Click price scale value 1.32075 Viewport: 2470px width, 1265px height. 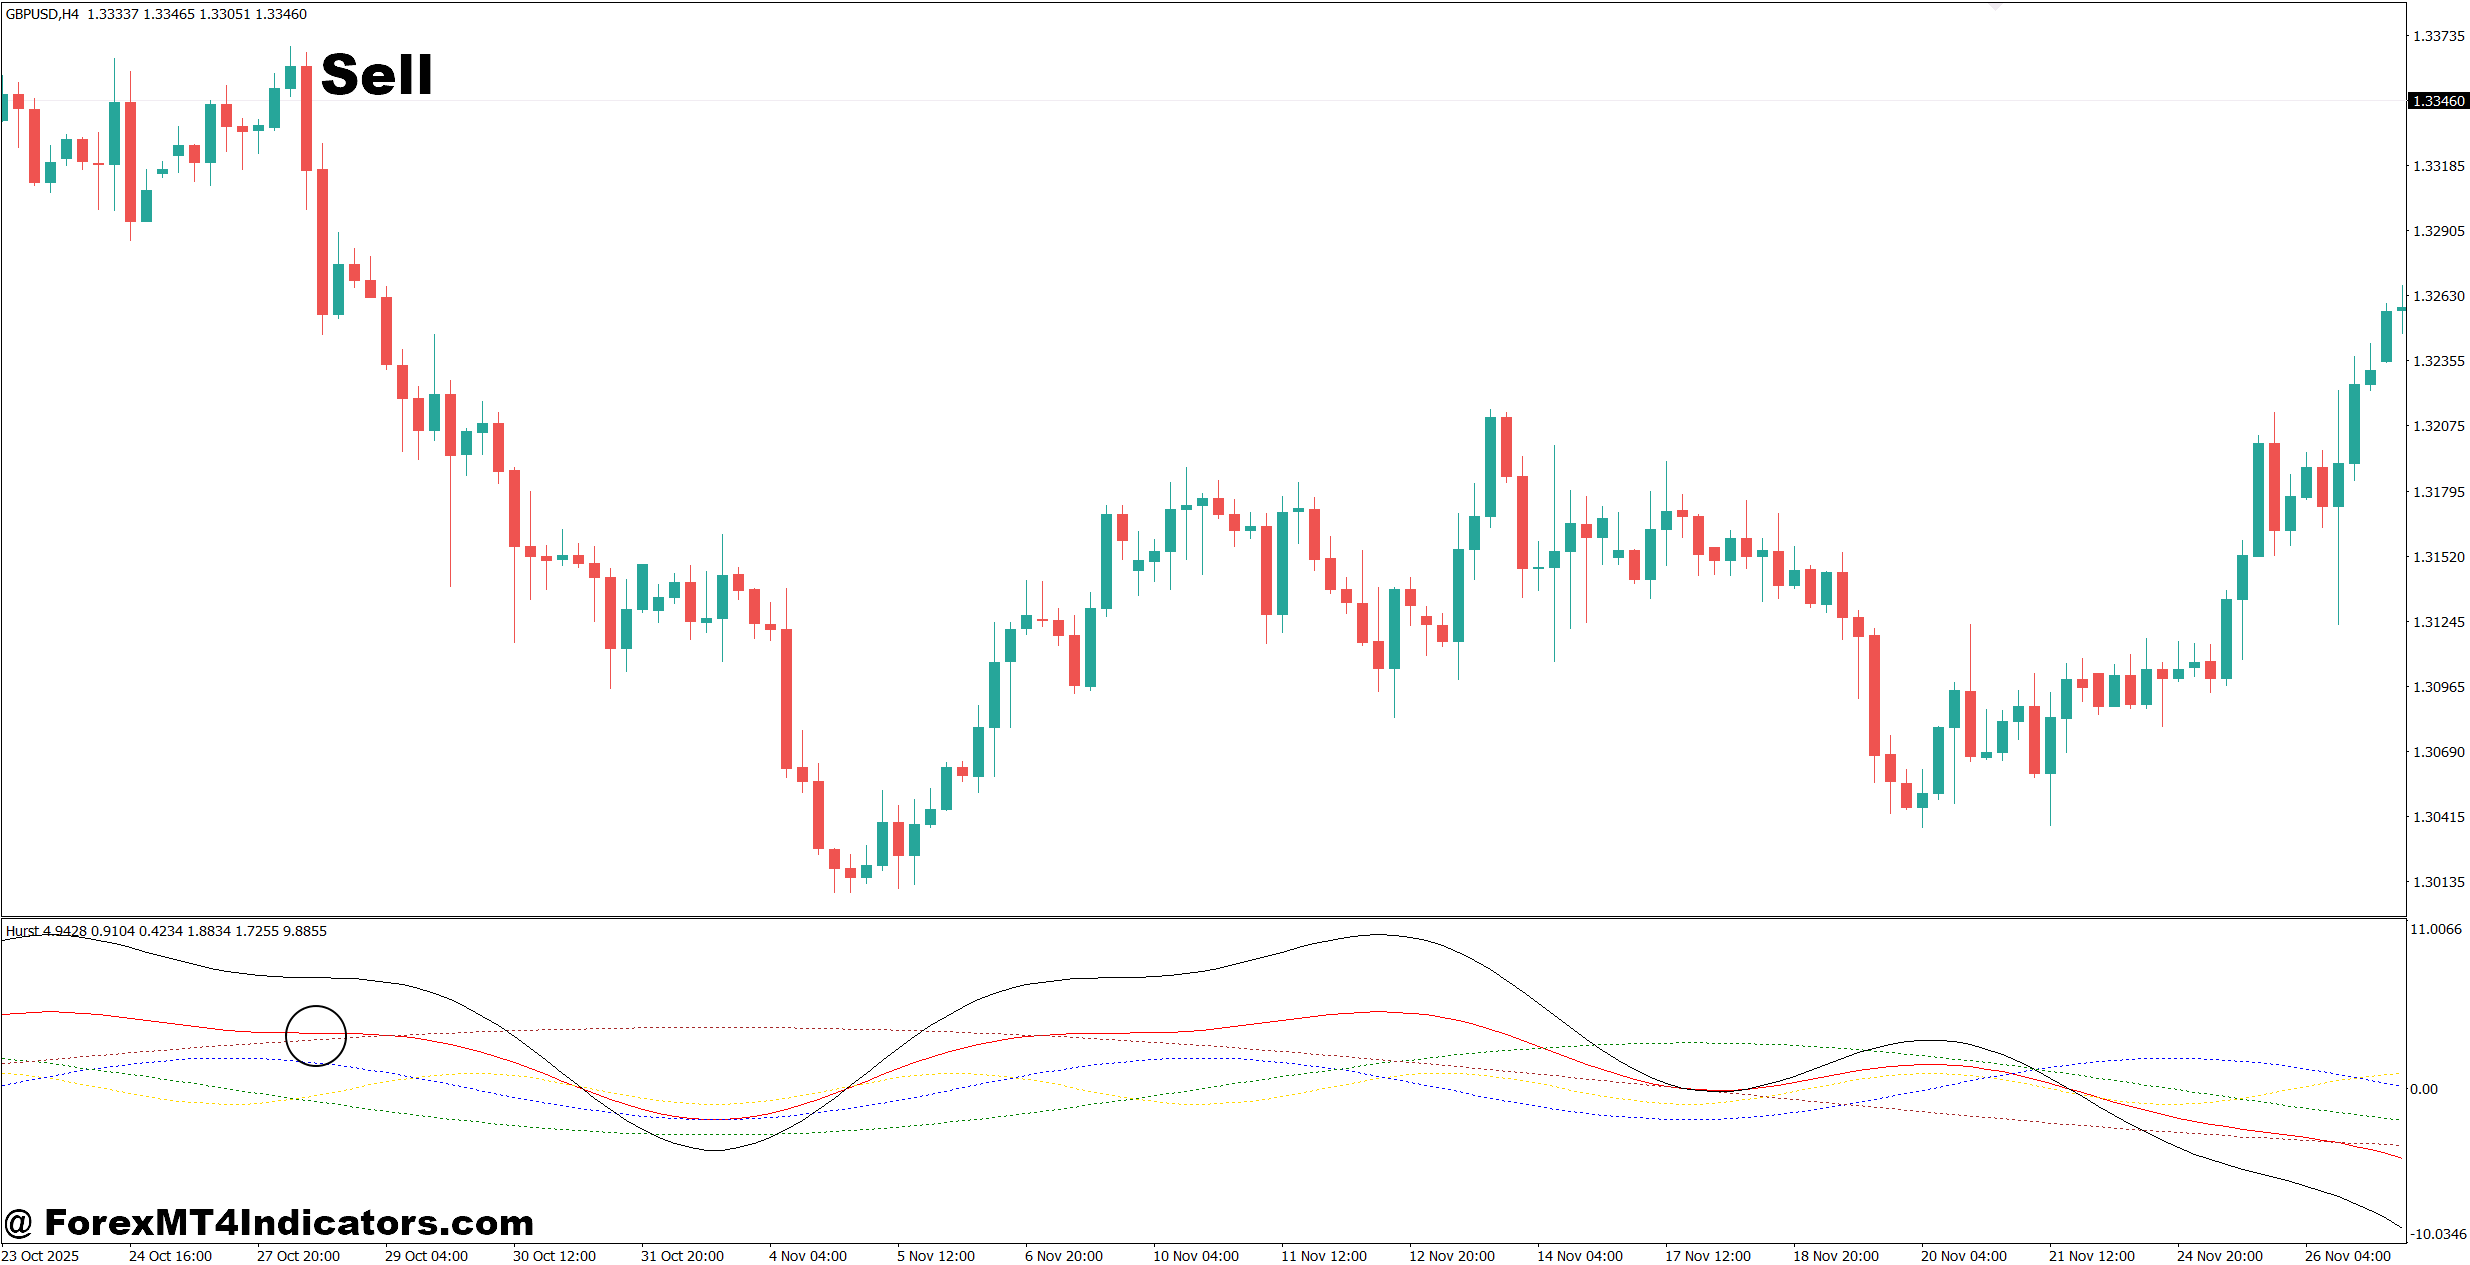pyautogui.click(x=2439, y=426)
